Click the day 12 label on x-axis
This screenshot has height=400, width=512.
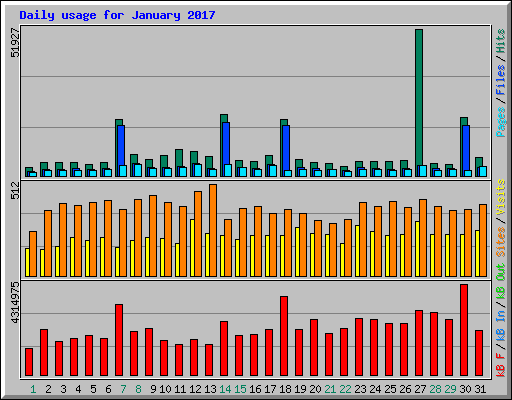click(x=195, y=389)
